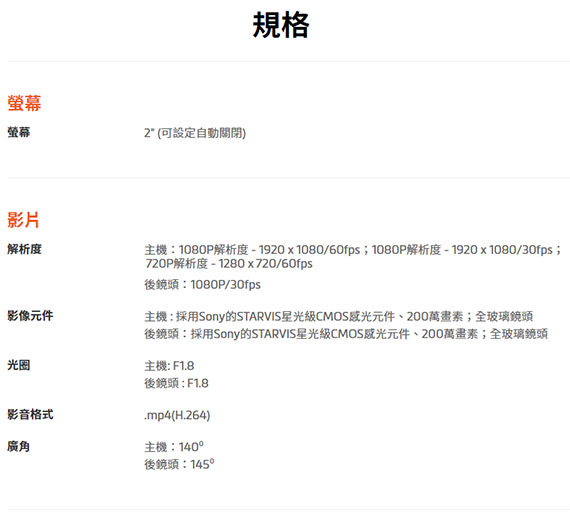This screenshot has width=570, height=523.
Task: Click the 主機: F1.8 aperture value
Action: point(169,366)
